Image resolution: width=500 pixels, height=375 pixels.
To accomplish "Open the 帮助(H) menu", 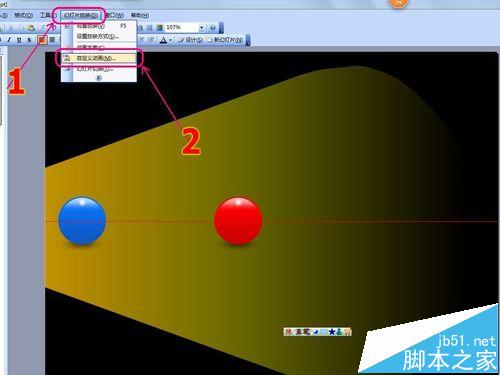I will pos(140,15).
